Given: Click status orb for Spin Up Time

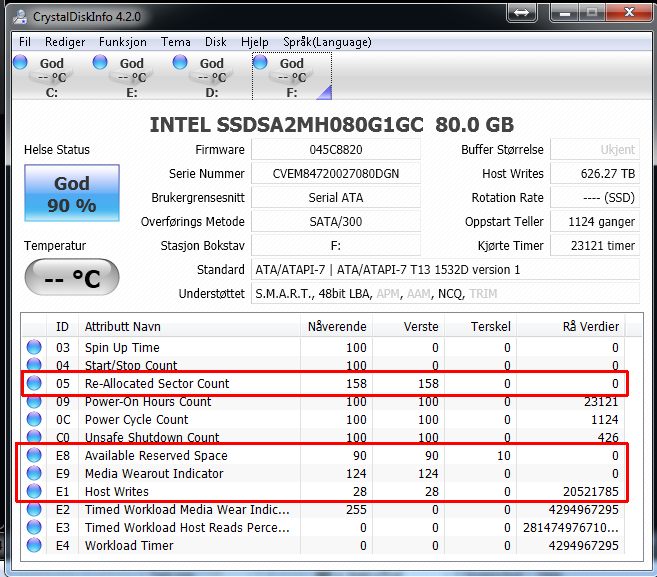Looking at the screenshot, I should (34, 347).
